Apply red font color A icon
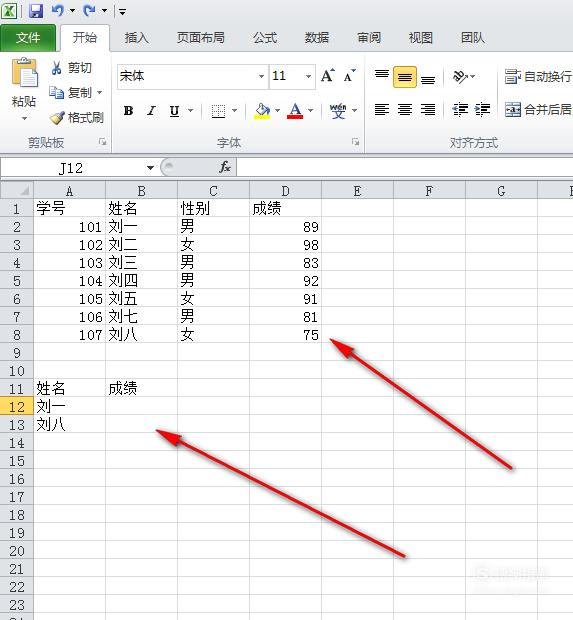The height and width of the screenshot is (620, 573). click(295, 111)
